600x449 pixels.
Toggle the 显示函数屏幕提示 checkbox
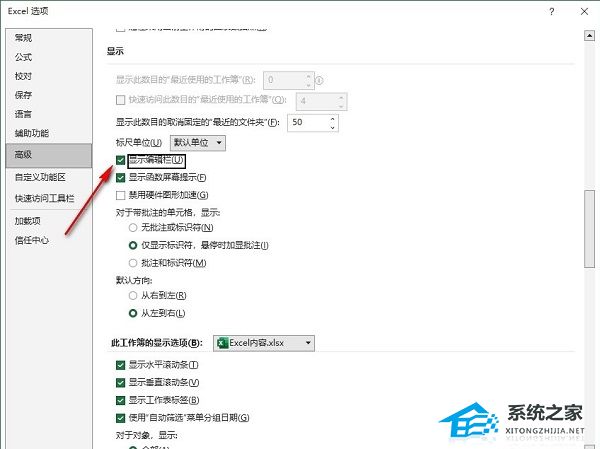pyautogui.click(x=121, y=178)
